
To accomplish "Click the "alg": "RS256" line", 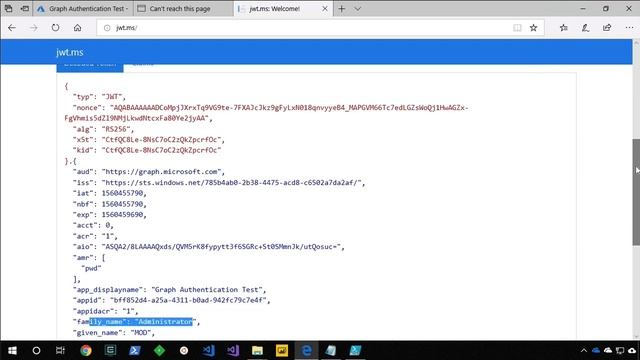I will click(x=103, y=129).
